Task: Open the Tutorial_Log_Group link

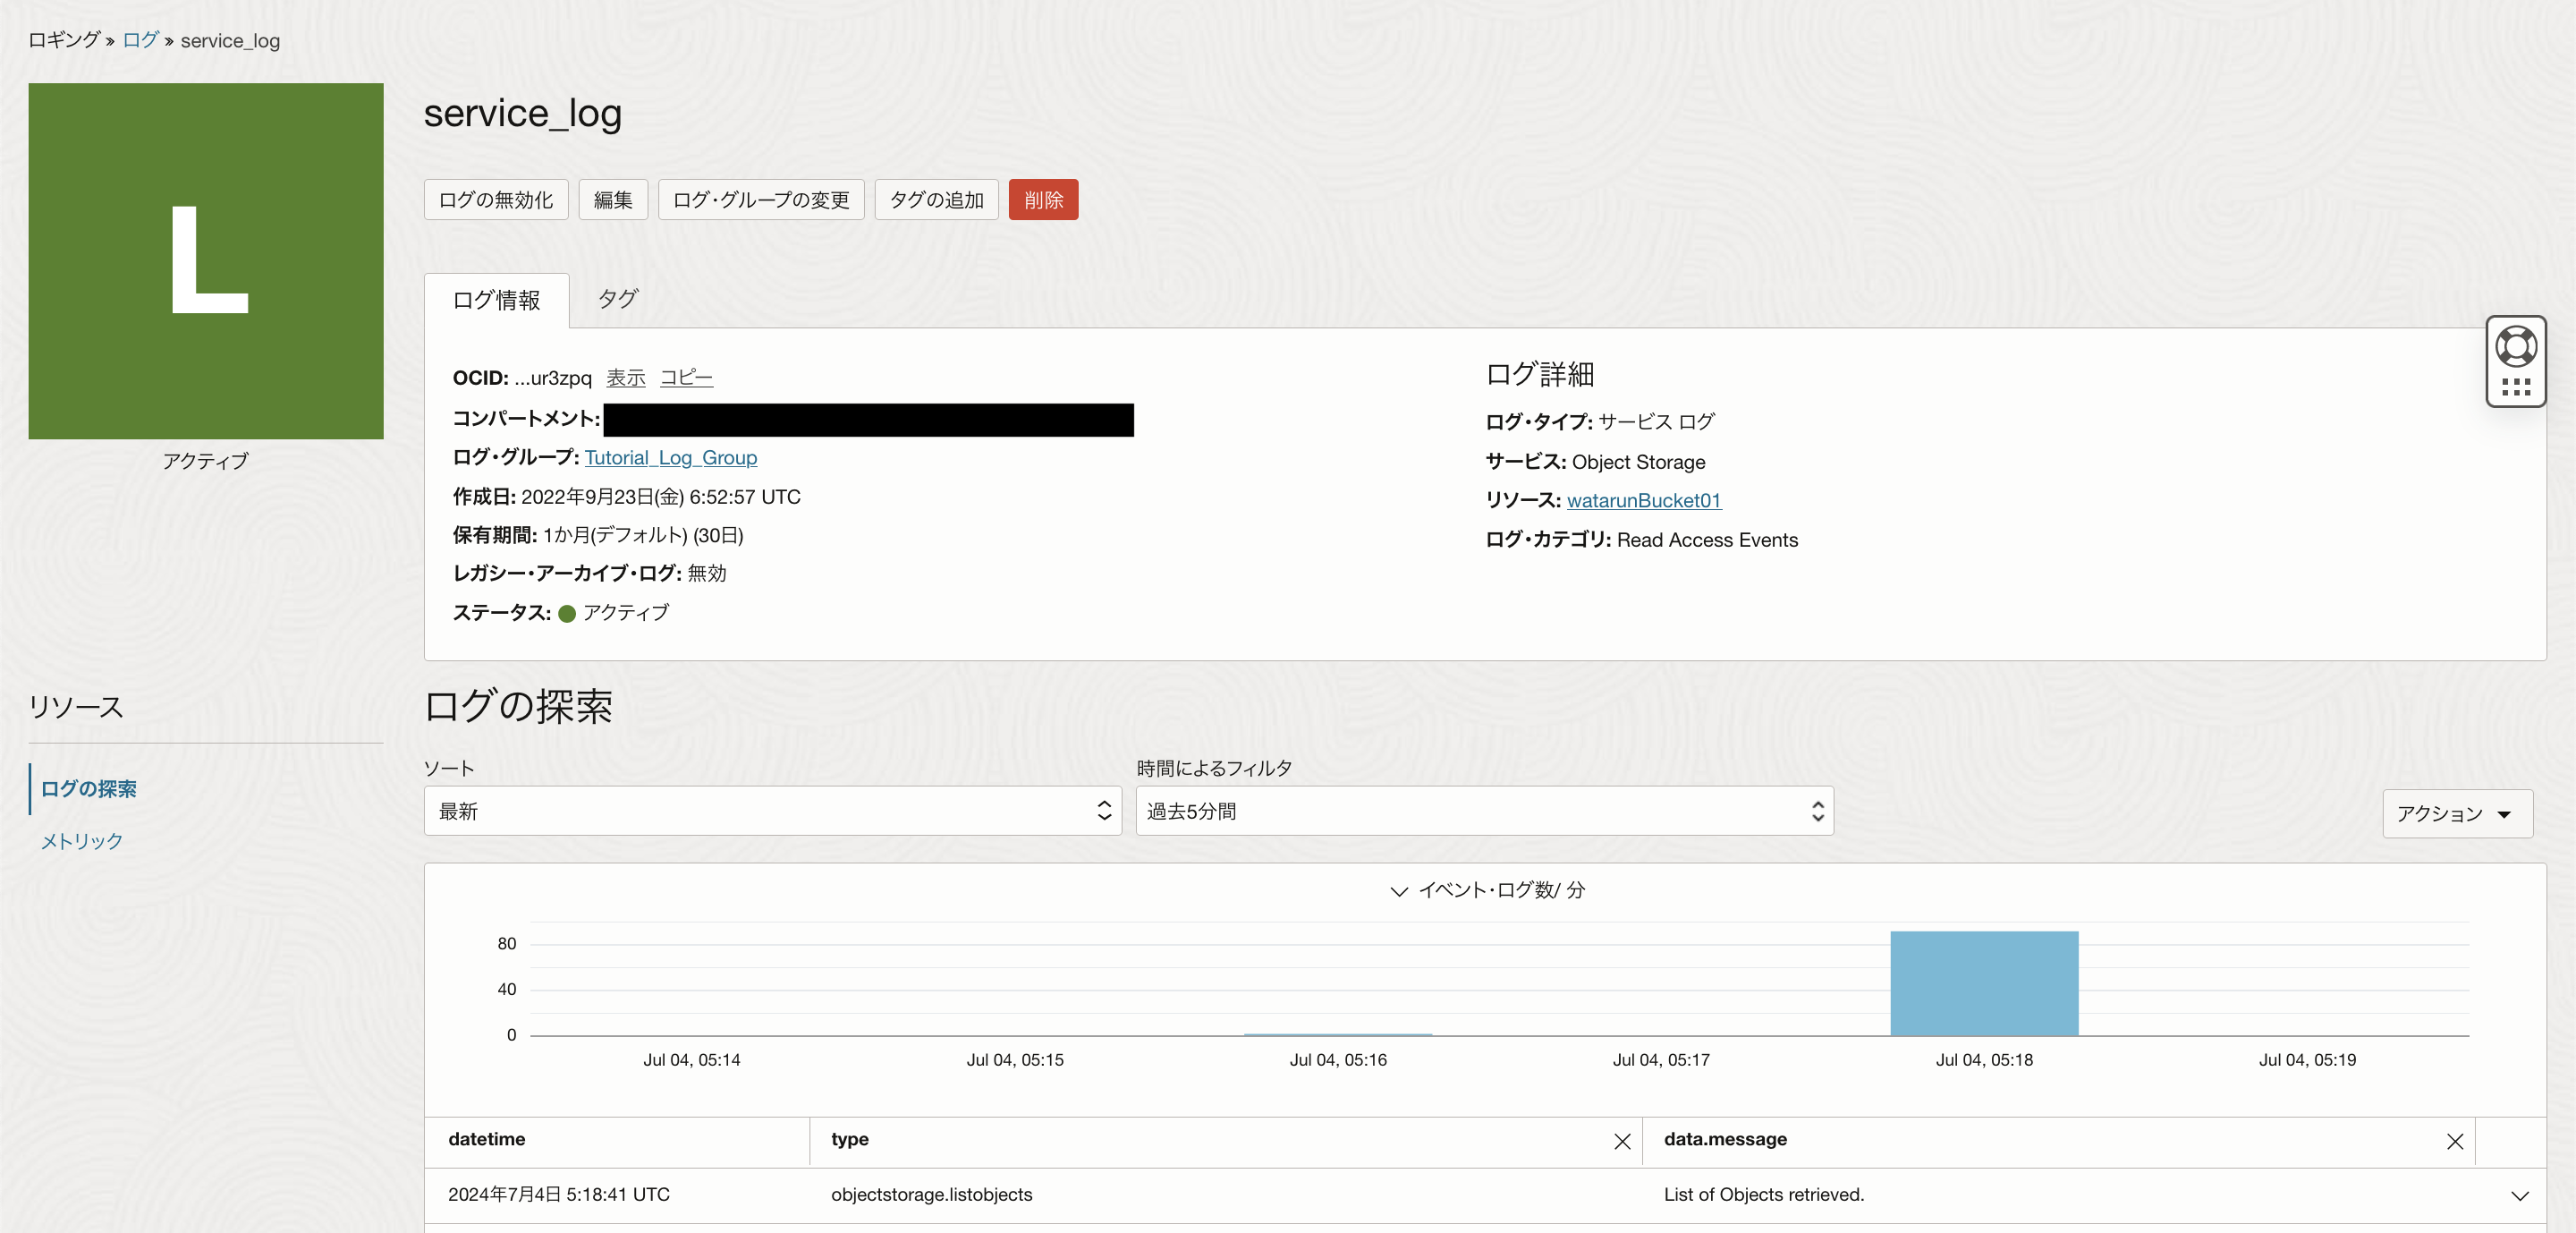Action: pos(670,457)
